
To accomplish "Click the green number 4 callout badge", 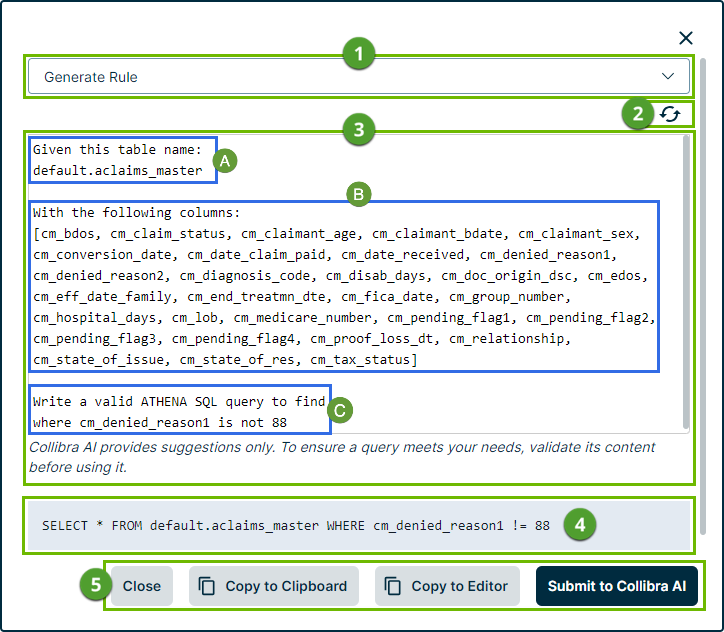I will pyautogui.click(x=579, y=525).
